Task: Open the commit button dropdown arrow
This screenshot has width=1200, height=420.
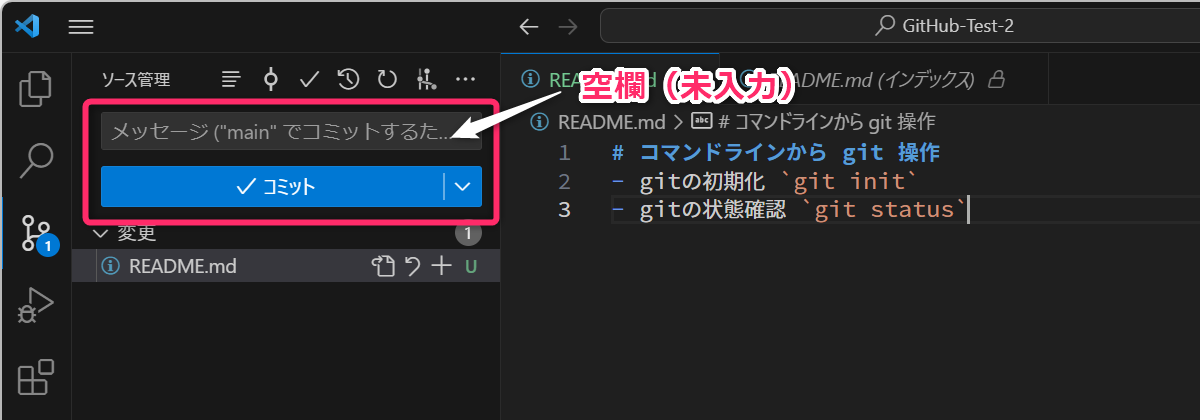Action: point(462,186)
